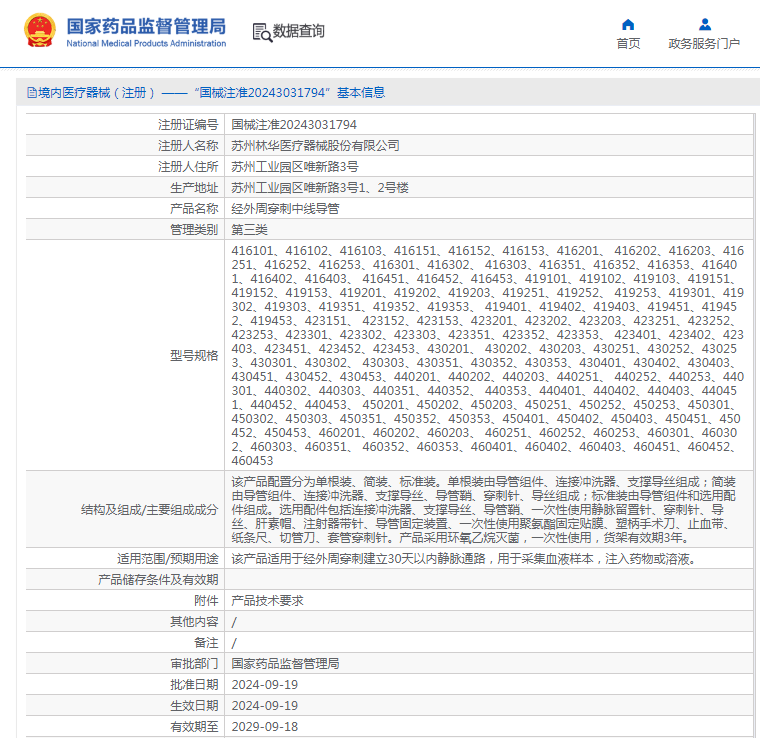Screen dimensions: 760x738
Task: Open the 数据查询 link
Action: coord(299,31)
